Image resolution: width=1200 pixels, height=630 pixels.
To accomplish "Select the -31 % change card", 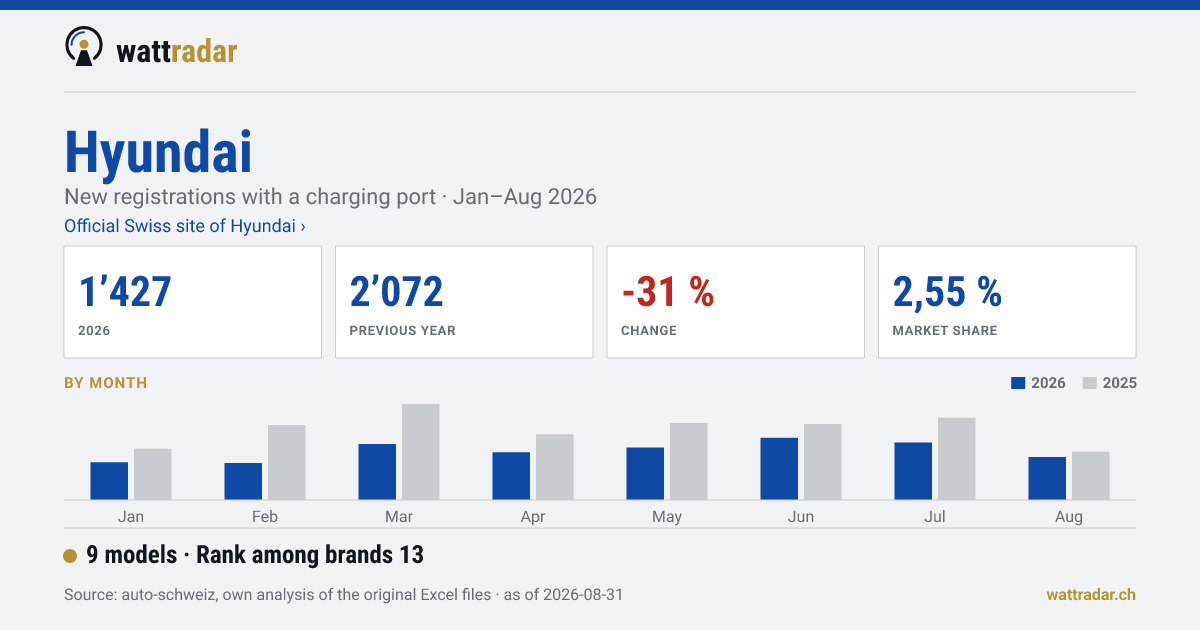I will 736,302.
